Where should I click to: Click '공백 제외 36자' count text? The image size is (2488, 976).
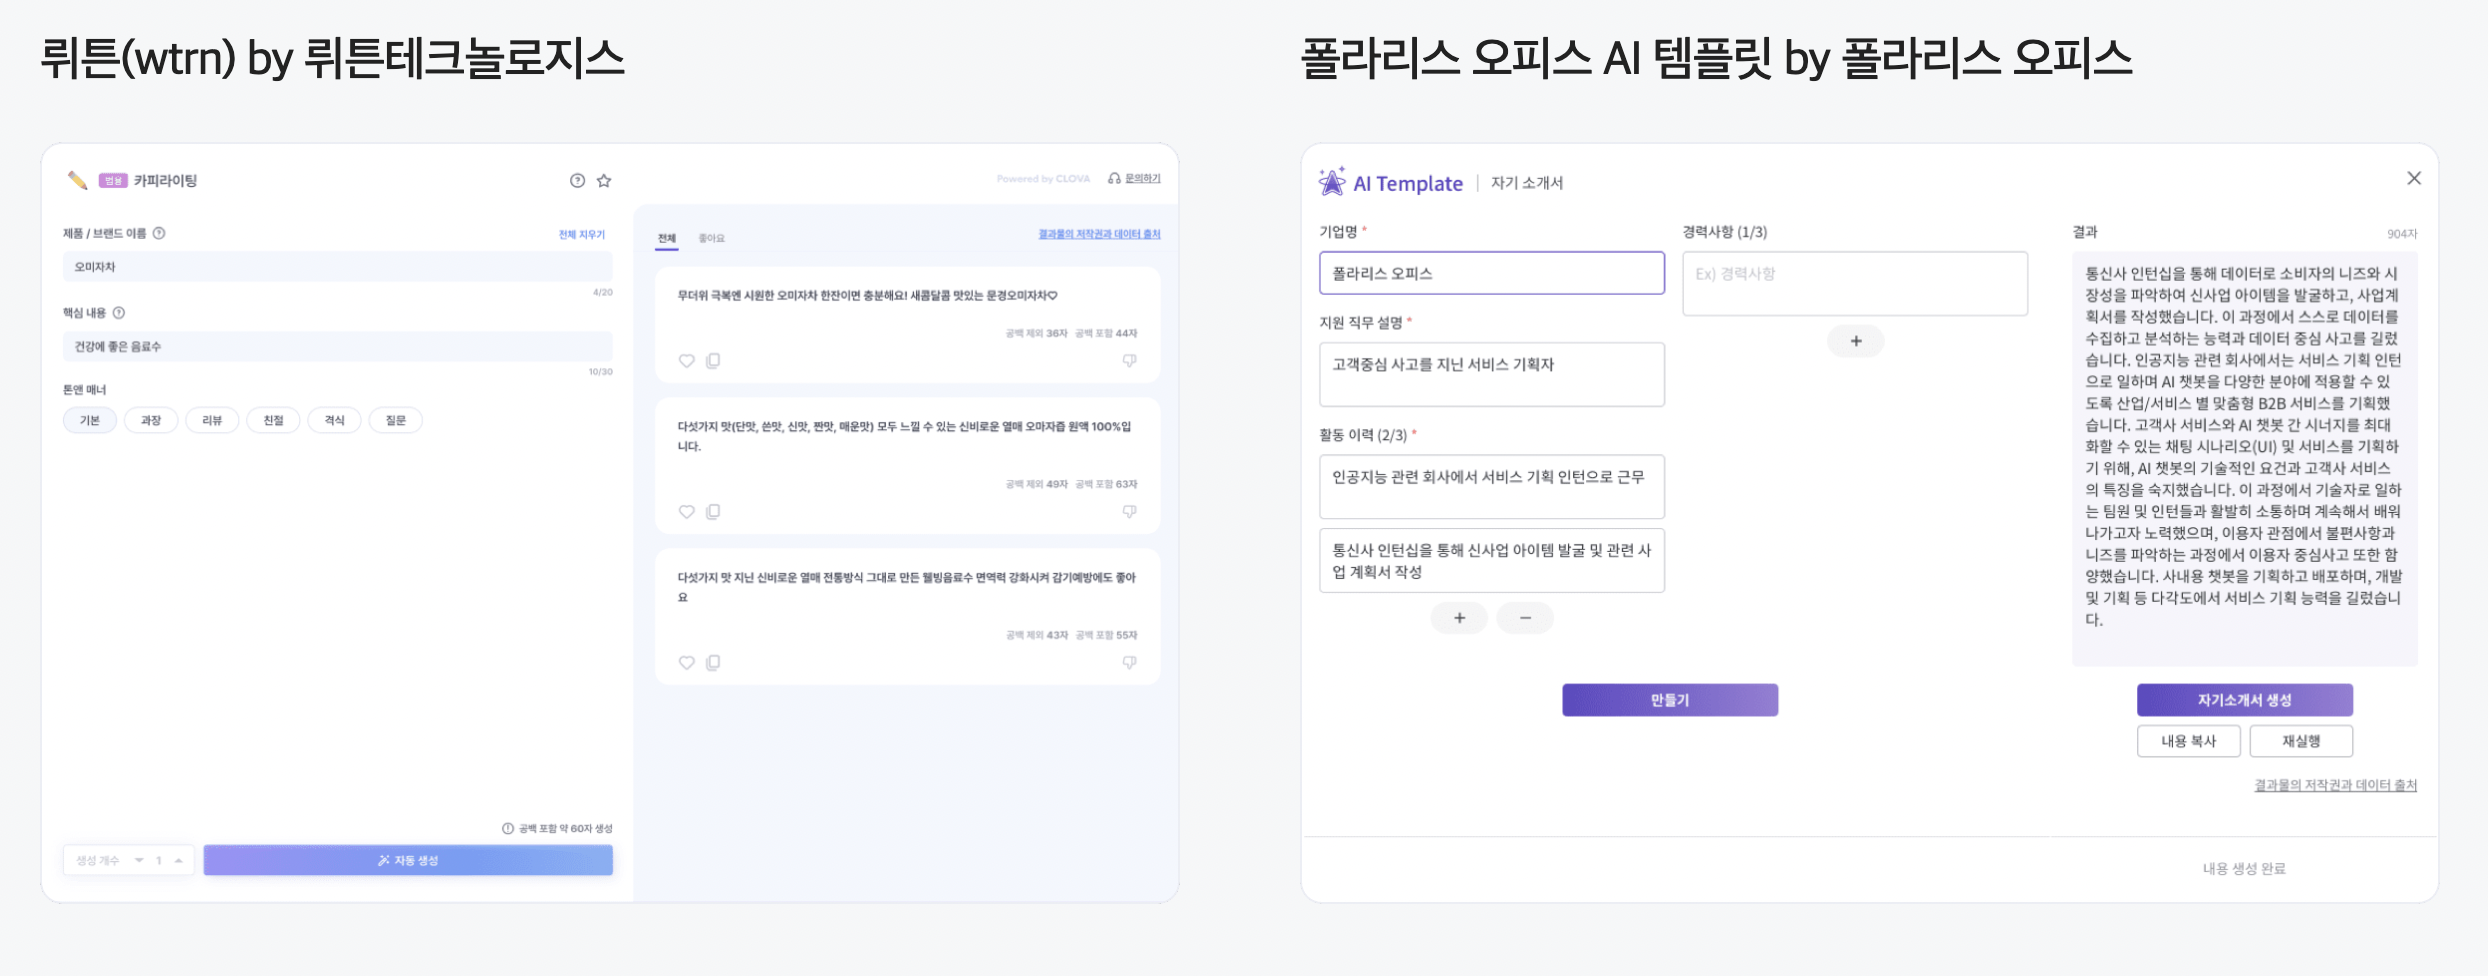click(1037, 333)
